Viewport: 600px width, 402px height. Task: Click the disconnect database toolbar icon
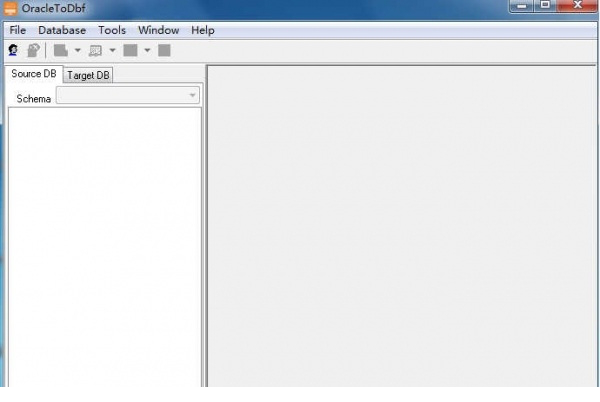pos(33,50)
